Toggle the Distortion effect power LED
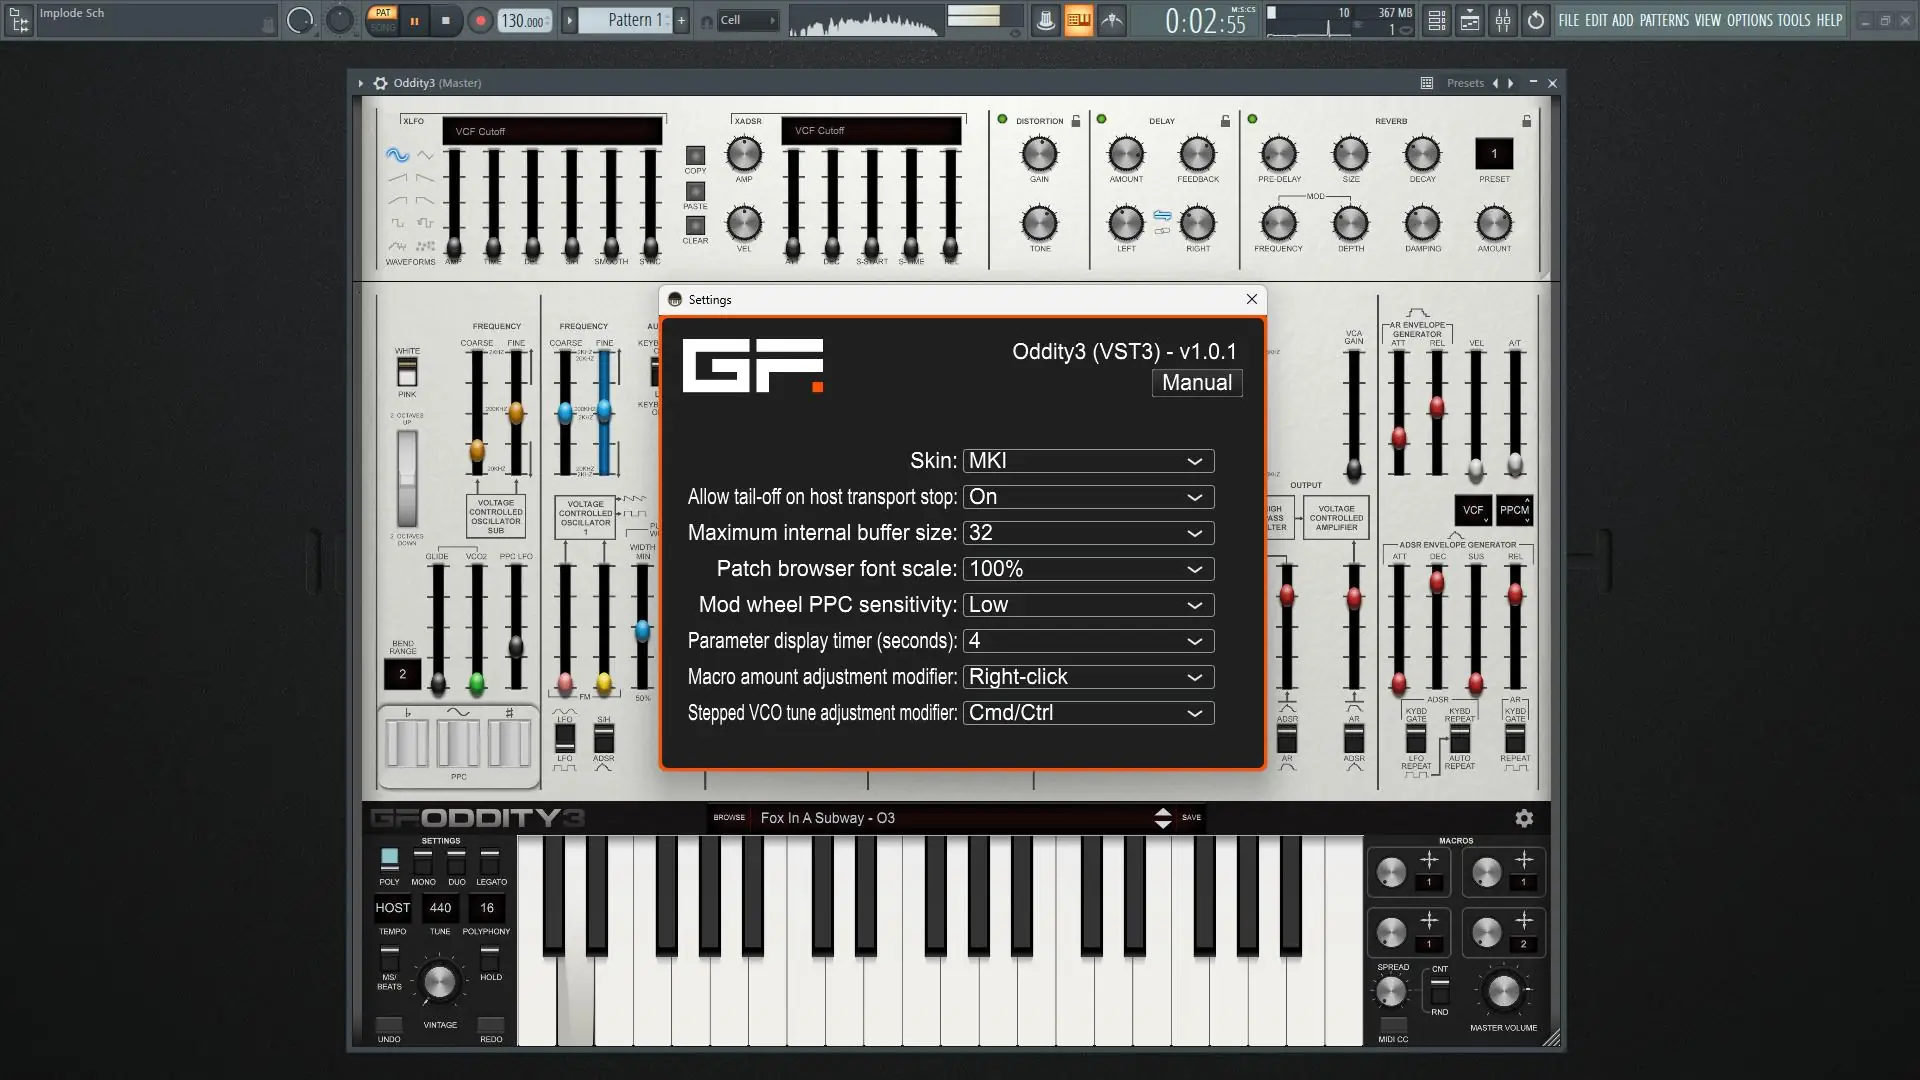Image resolution: width=1920 pixels, height=1080 pixels. (x=1002, y=119)
